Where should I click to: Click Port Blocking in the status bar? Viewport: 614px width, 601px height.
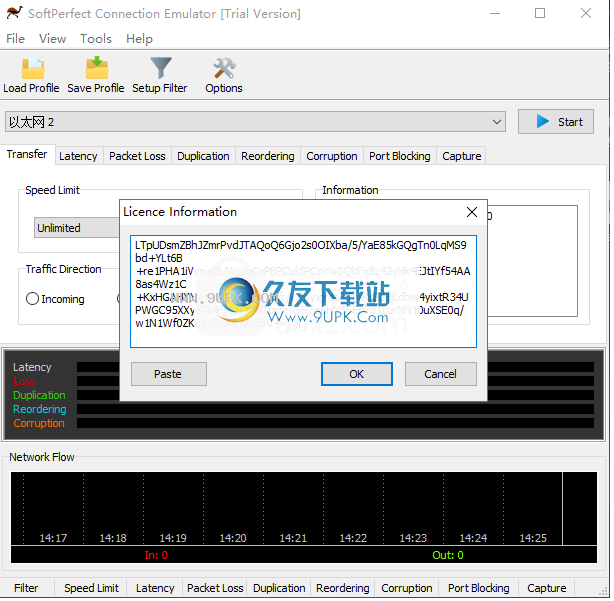click(479, 588)
